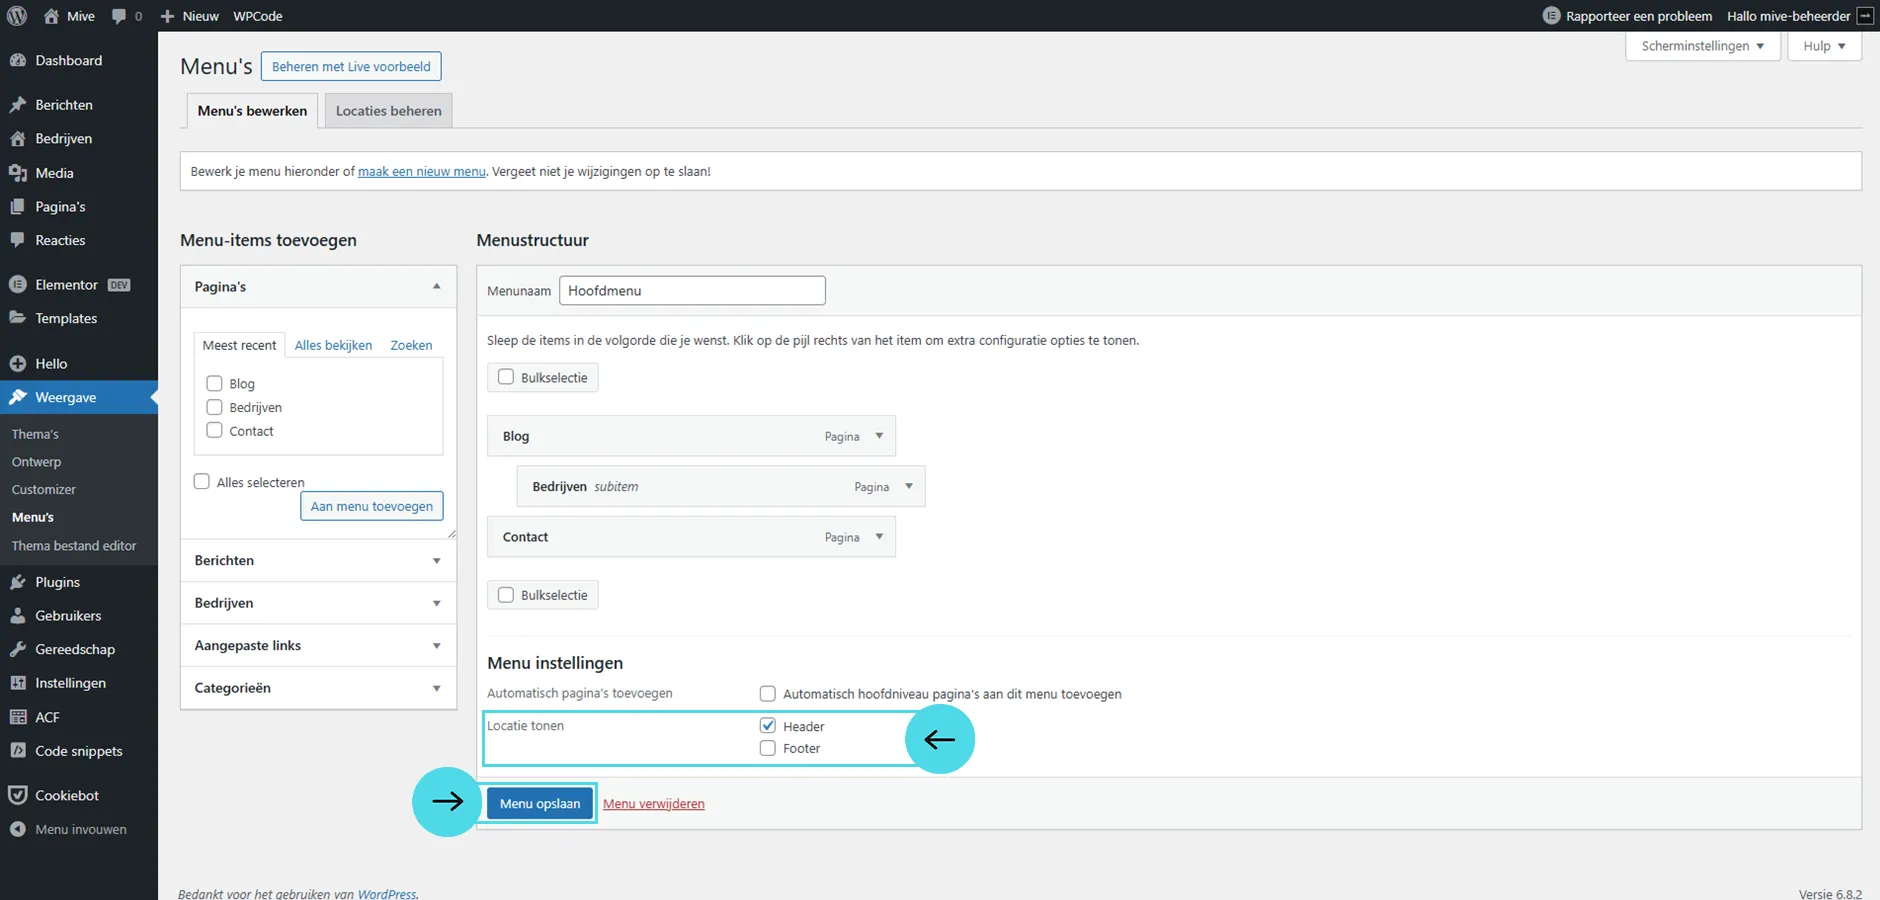The height and width of the screenshot is (900, 1880).
Task: Open the Dashboard icon in sidebar
Action: pyautogui.click(x=17, y=60)
